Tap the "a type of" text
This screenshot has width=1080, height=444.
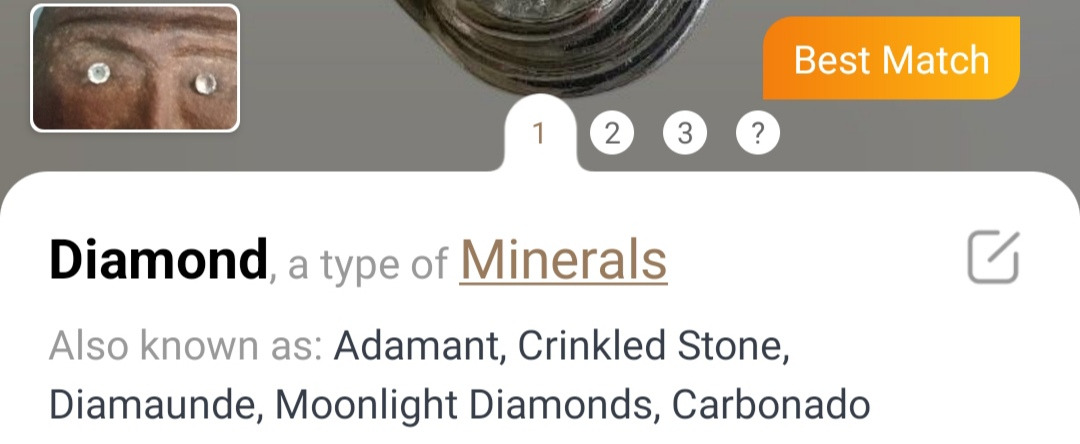point(368,264)
